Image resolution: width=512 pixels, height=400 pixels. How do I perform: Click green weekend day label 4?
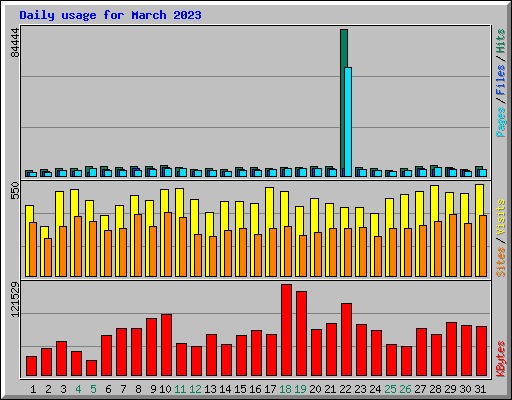click(x=78, y=389)
